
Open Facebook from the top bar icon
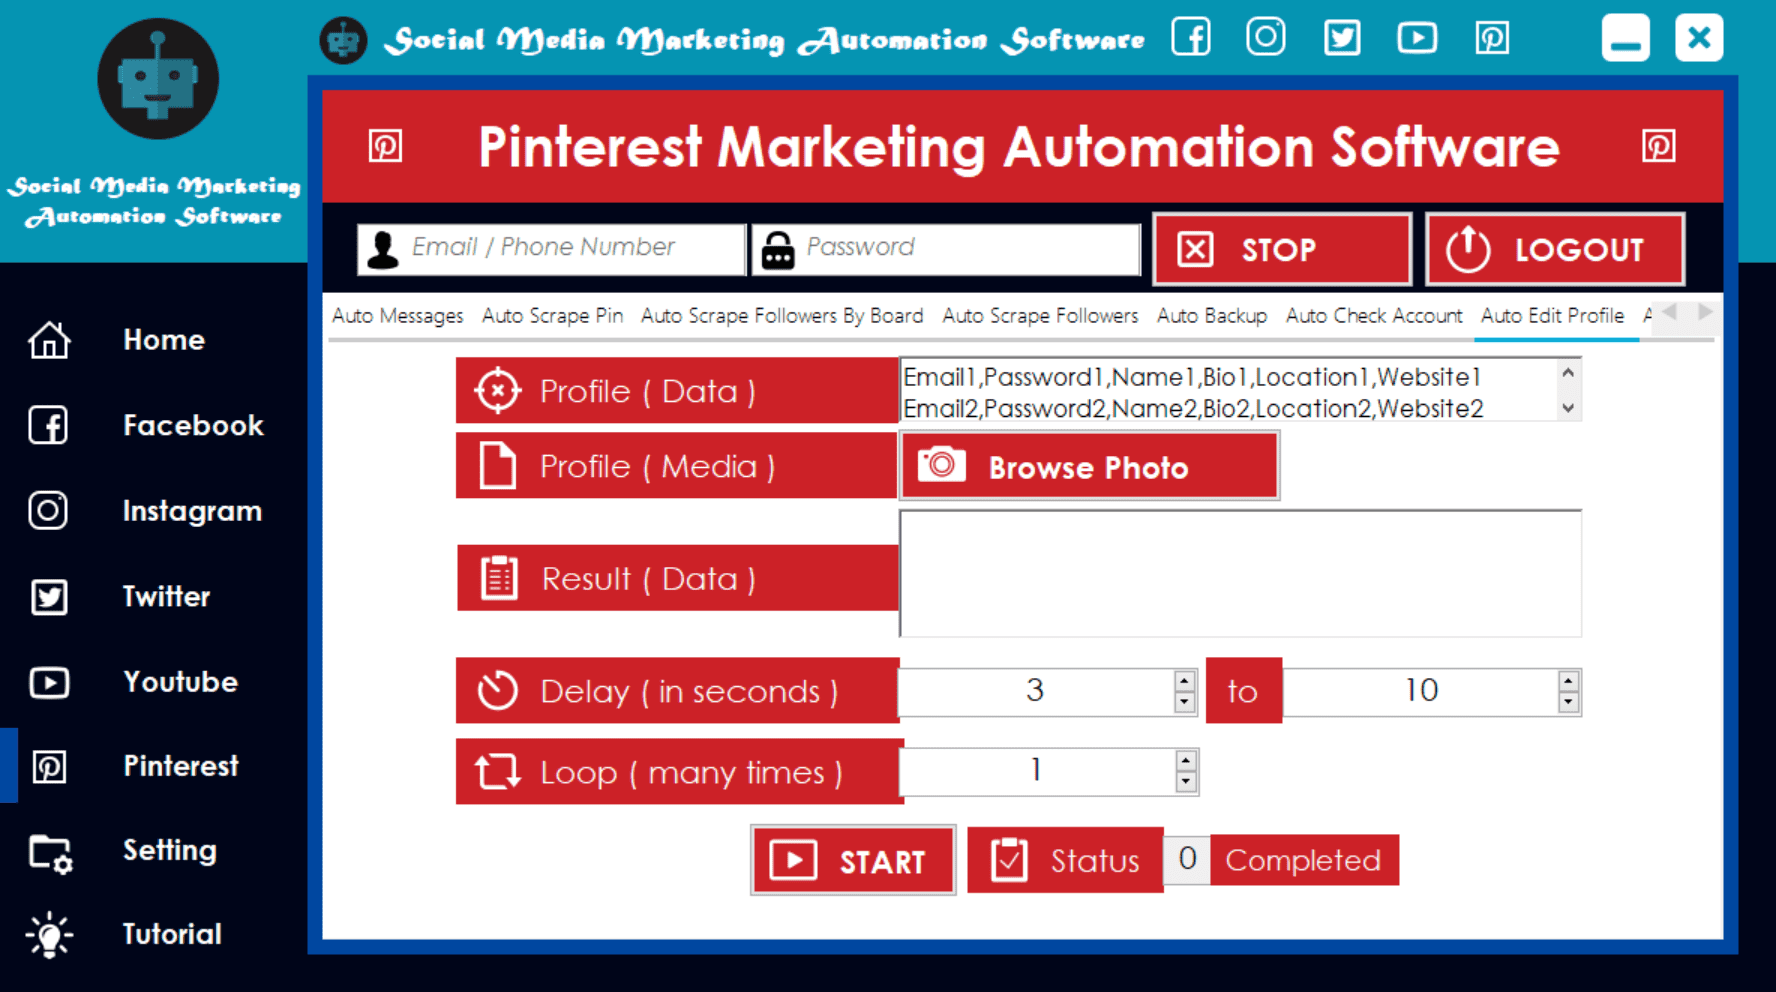[1191, 37]
